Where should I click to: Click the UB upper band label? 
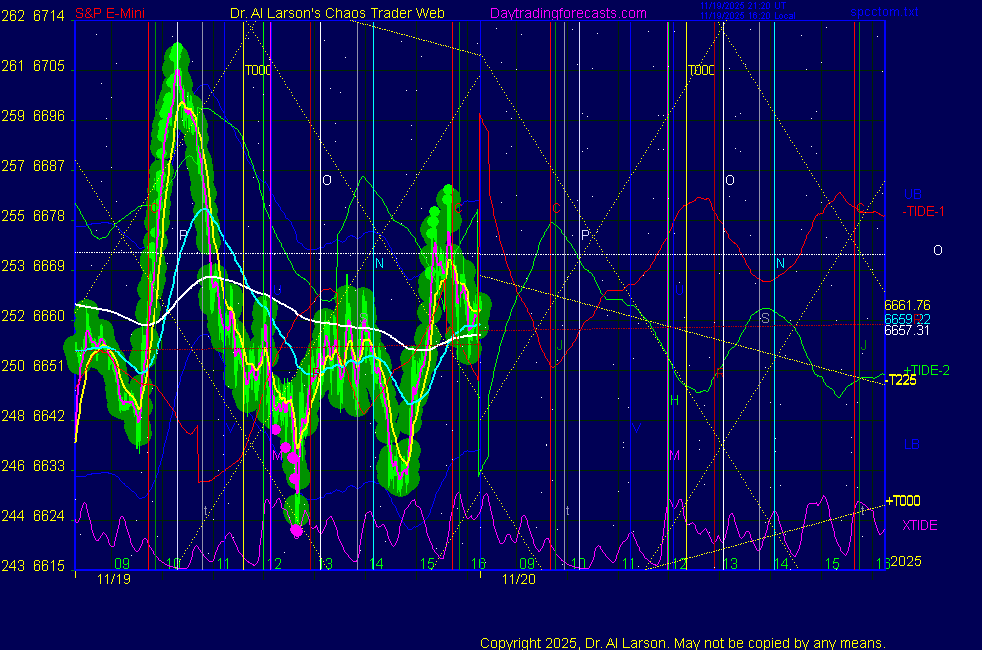coord(912,194)
